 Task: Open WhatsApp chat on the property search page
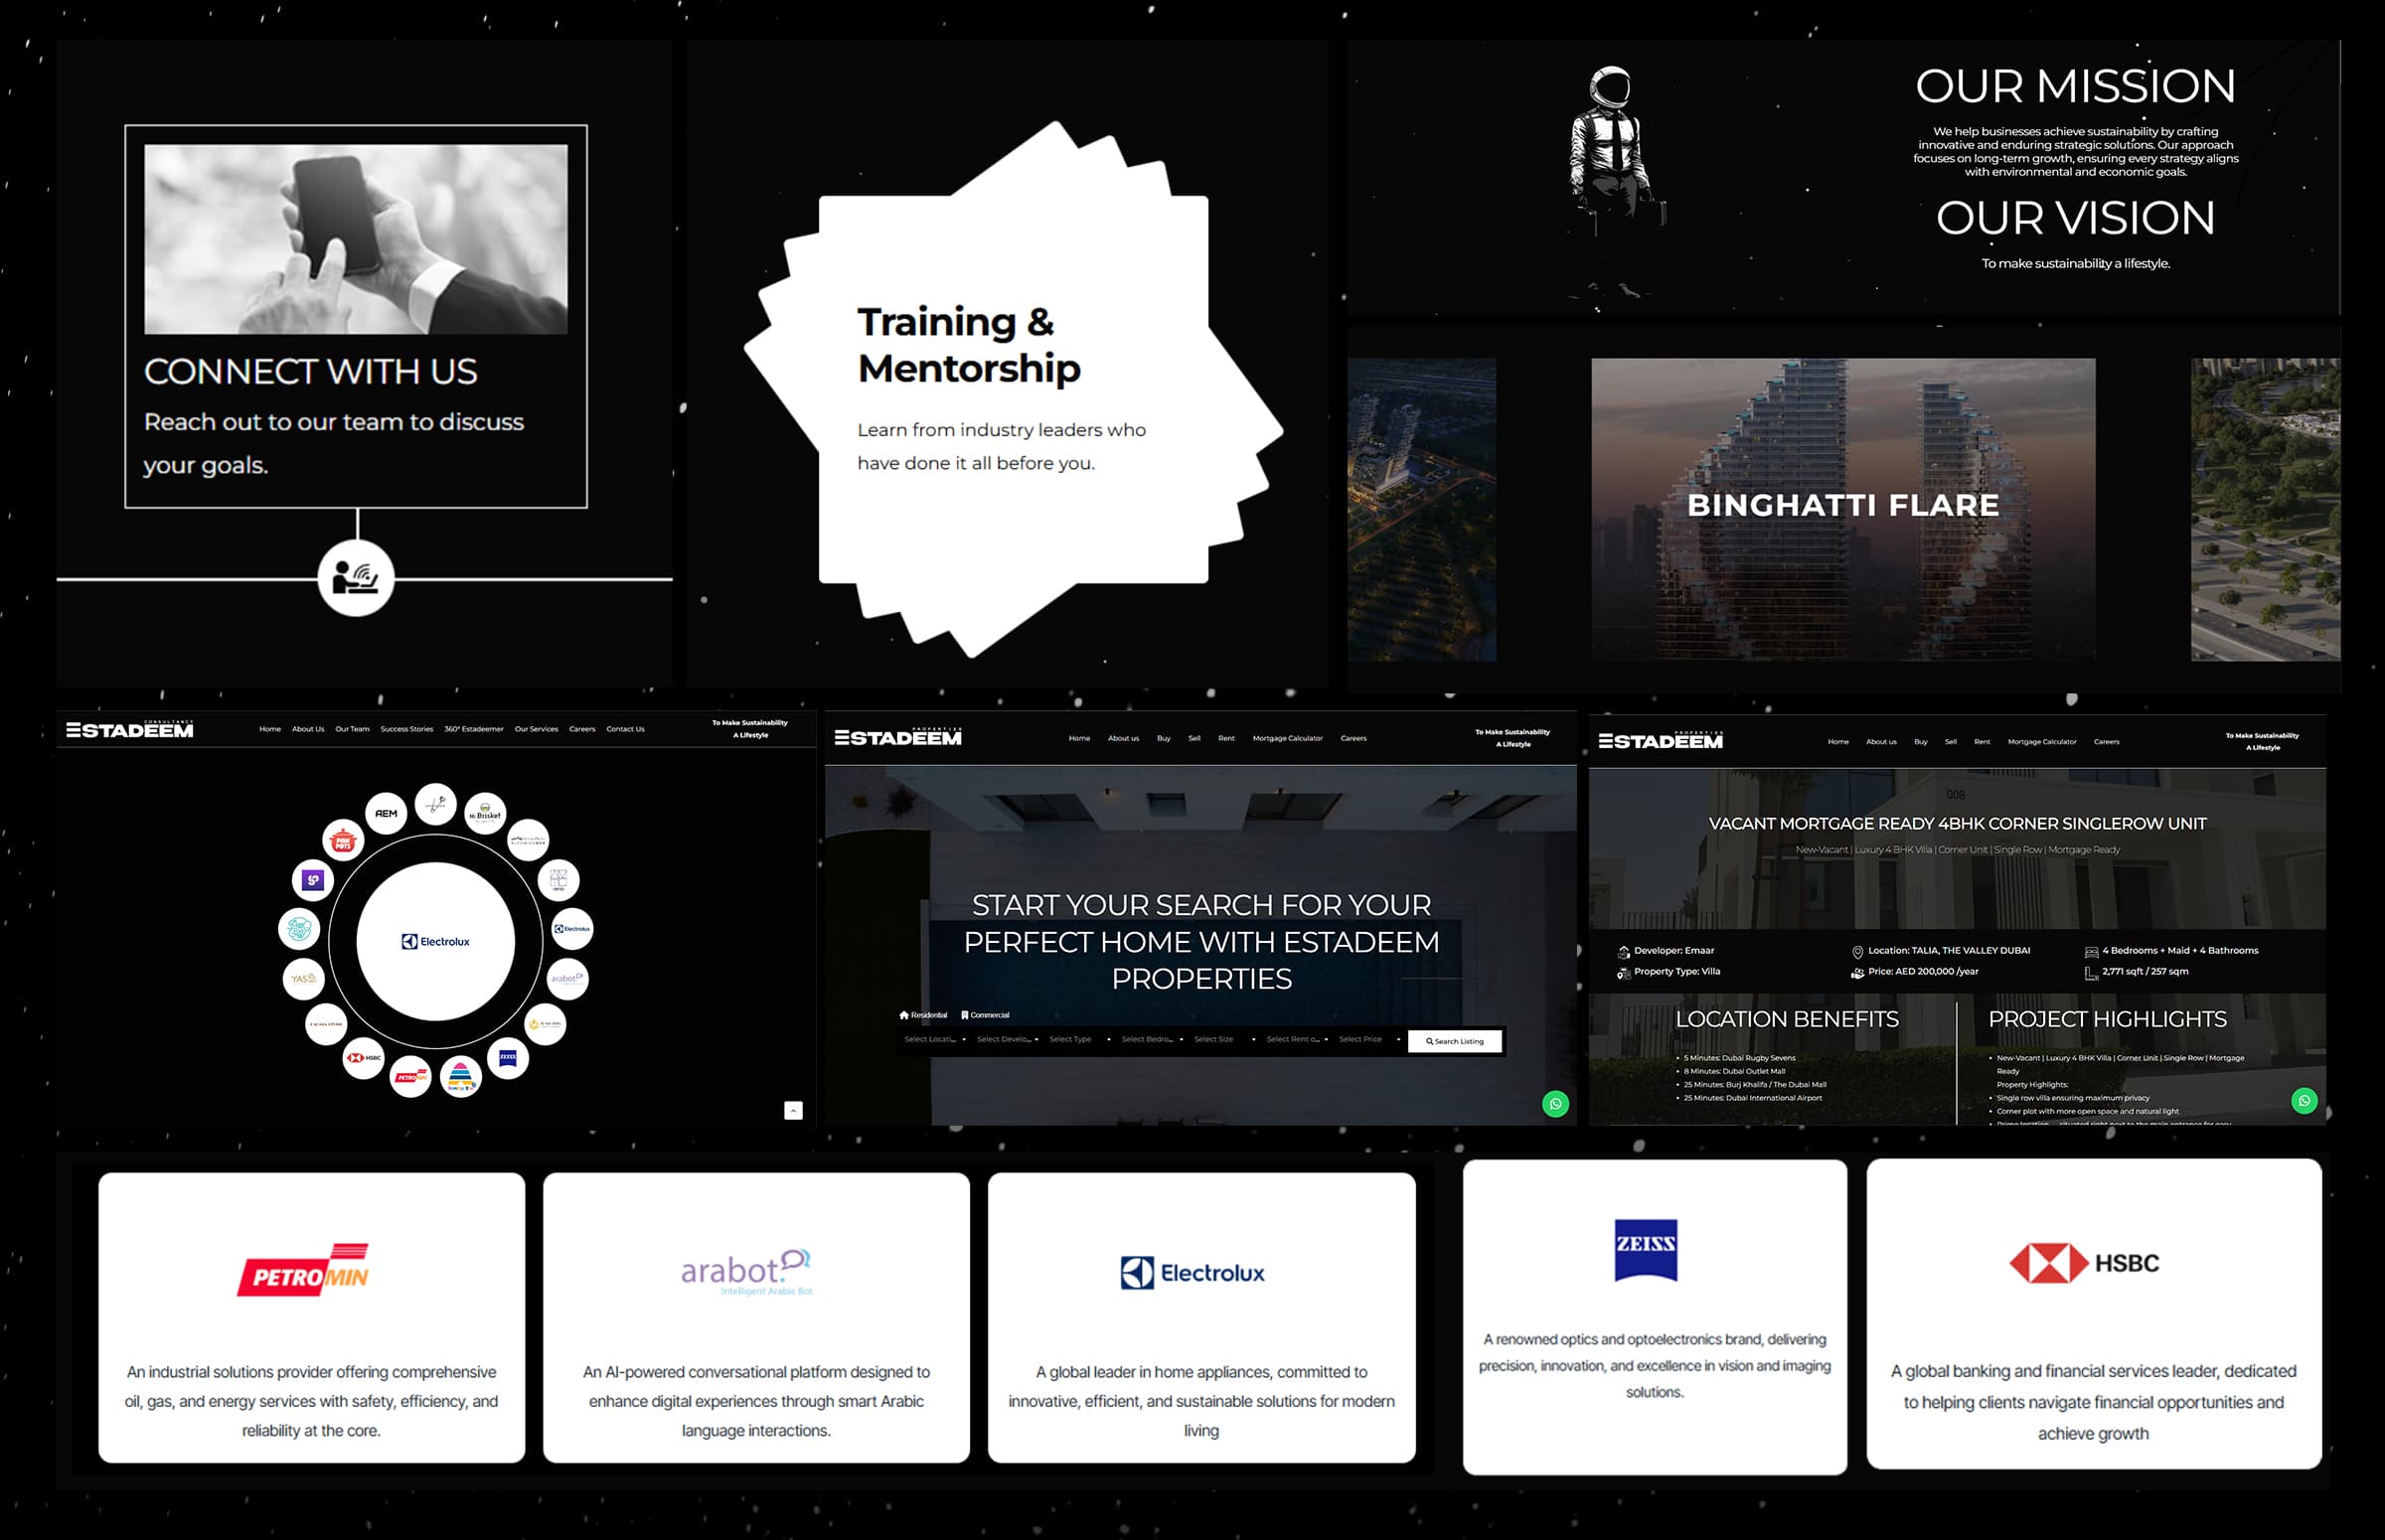click(x=1555, y=1104)
